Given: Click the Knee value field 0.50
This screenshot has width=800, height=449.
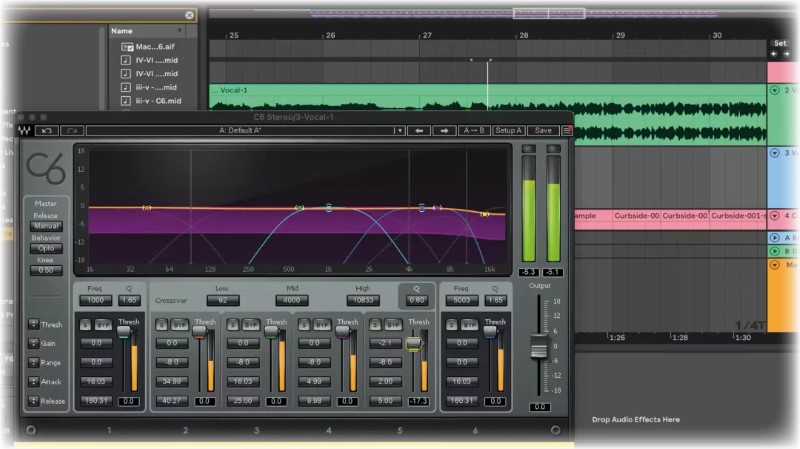Looking at the screenshot, I should coord(46,270).
